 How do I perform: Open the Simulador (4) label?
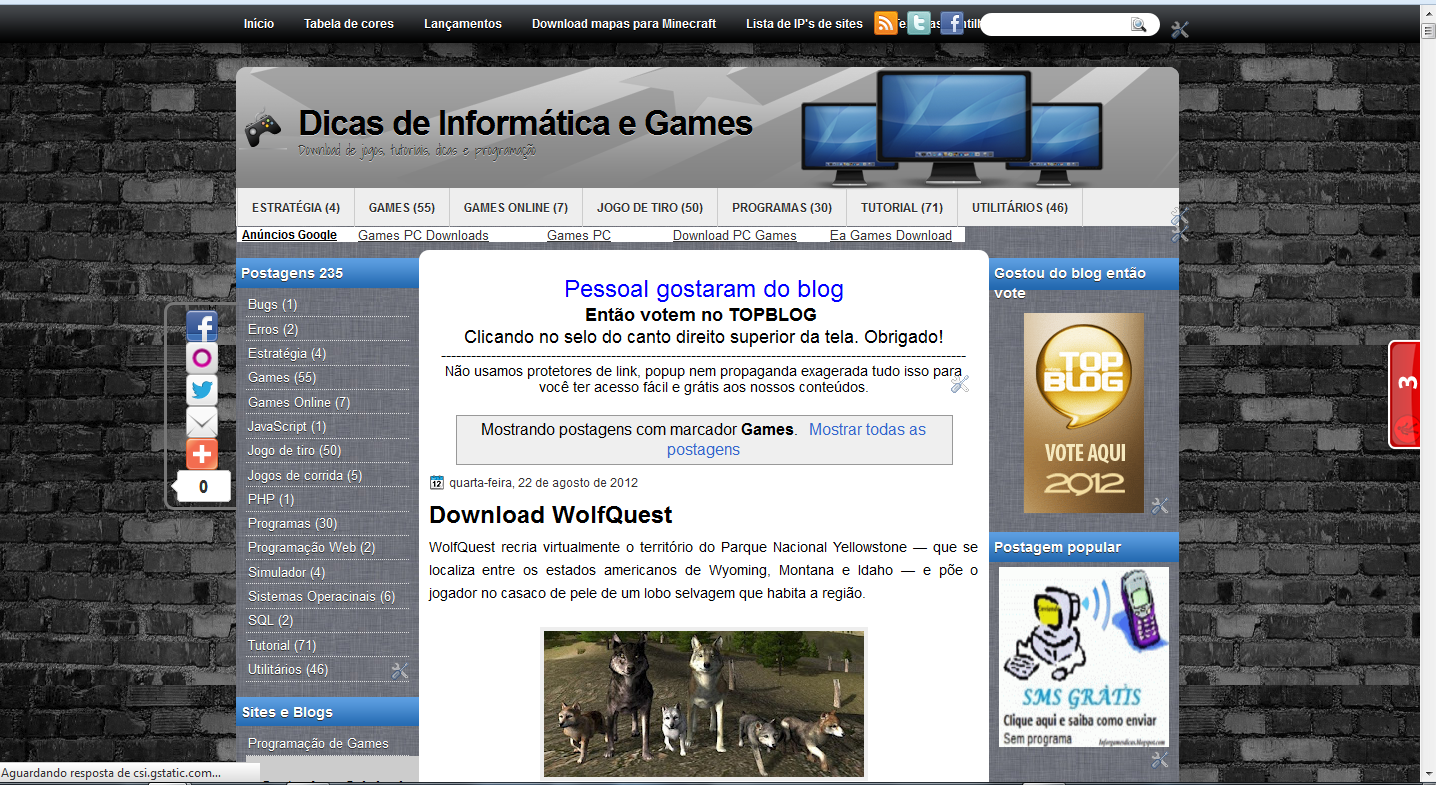[286, 572]
